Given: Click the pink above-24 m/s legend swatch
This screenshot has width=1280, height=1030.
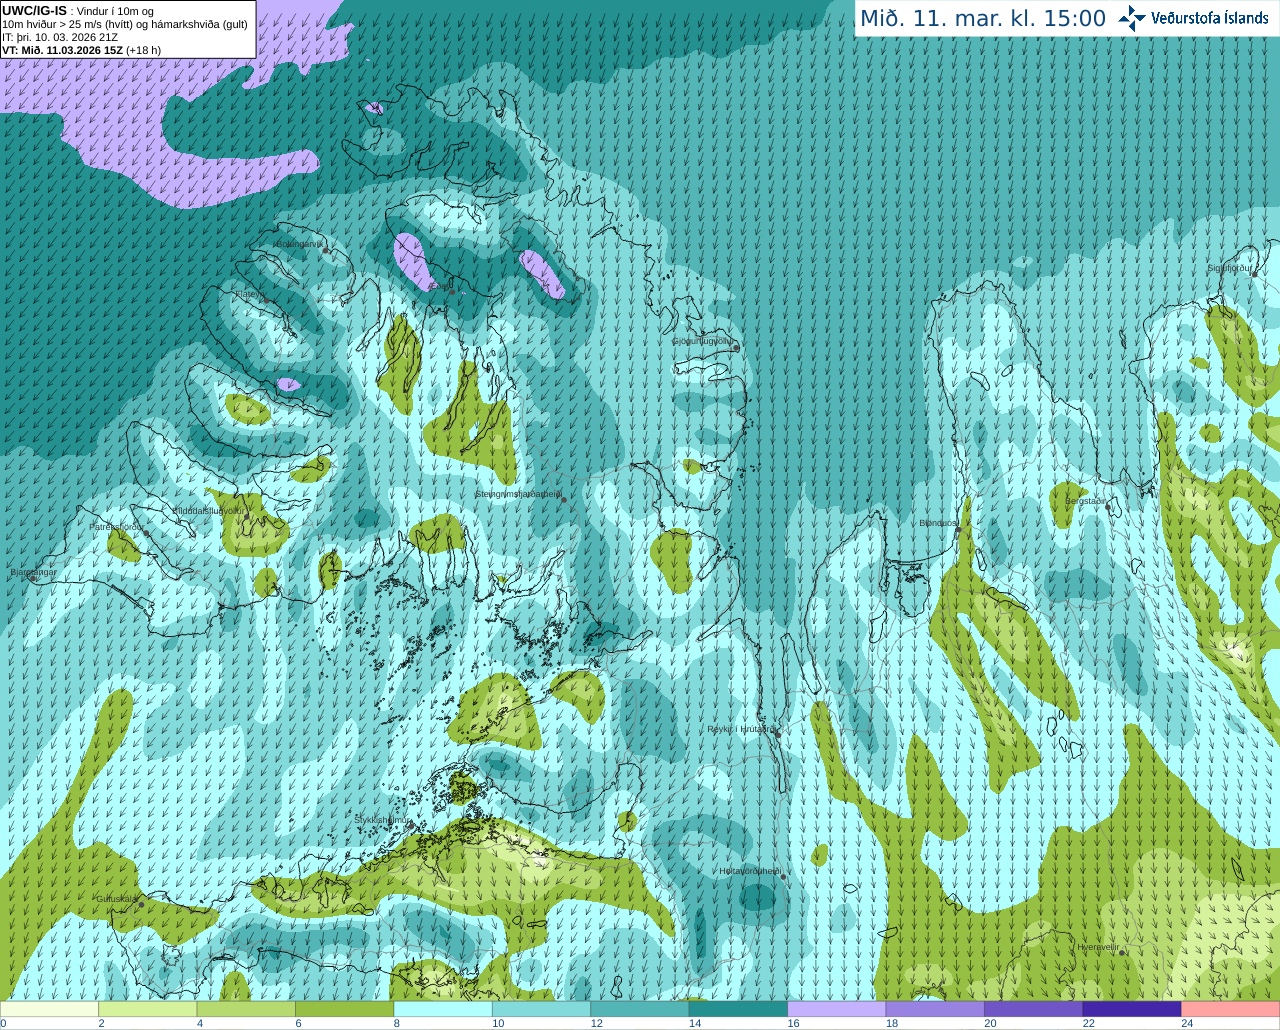Looking at the screenshot, I should point(1230,1009).
